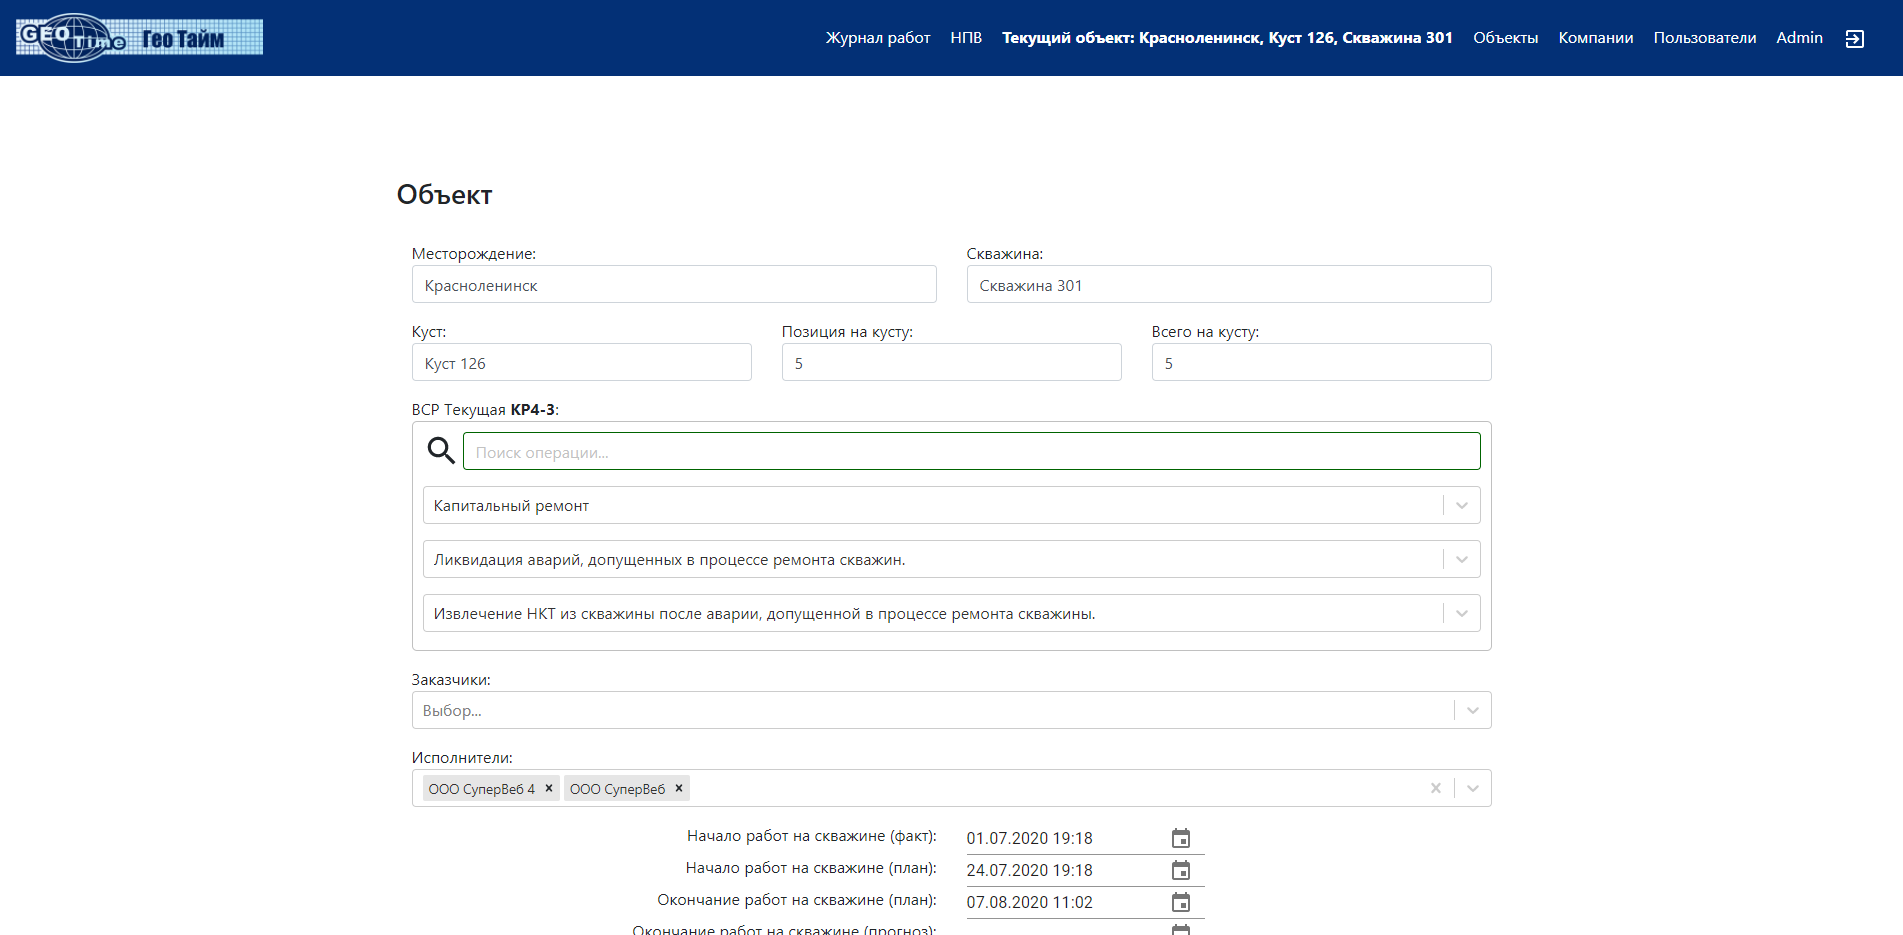The width and height of the screenshot is (1903, 935).
Task: Click the Начало работ на скважине (факт) label
Action: [812, 836]
